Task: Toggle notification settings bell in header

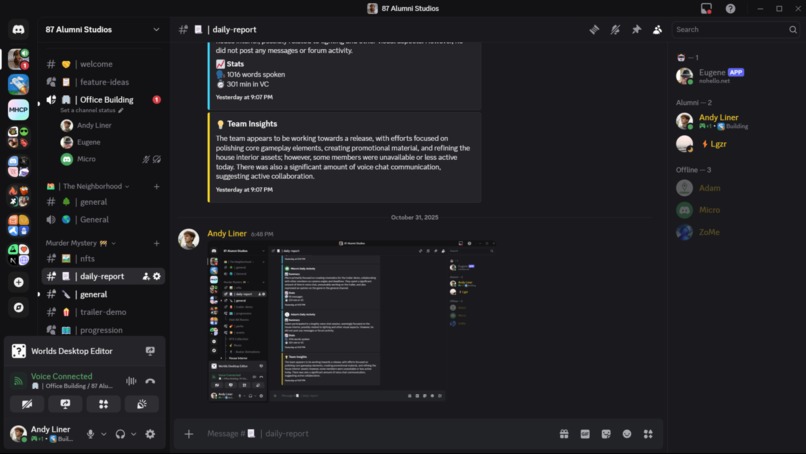Action: (615, 30)
